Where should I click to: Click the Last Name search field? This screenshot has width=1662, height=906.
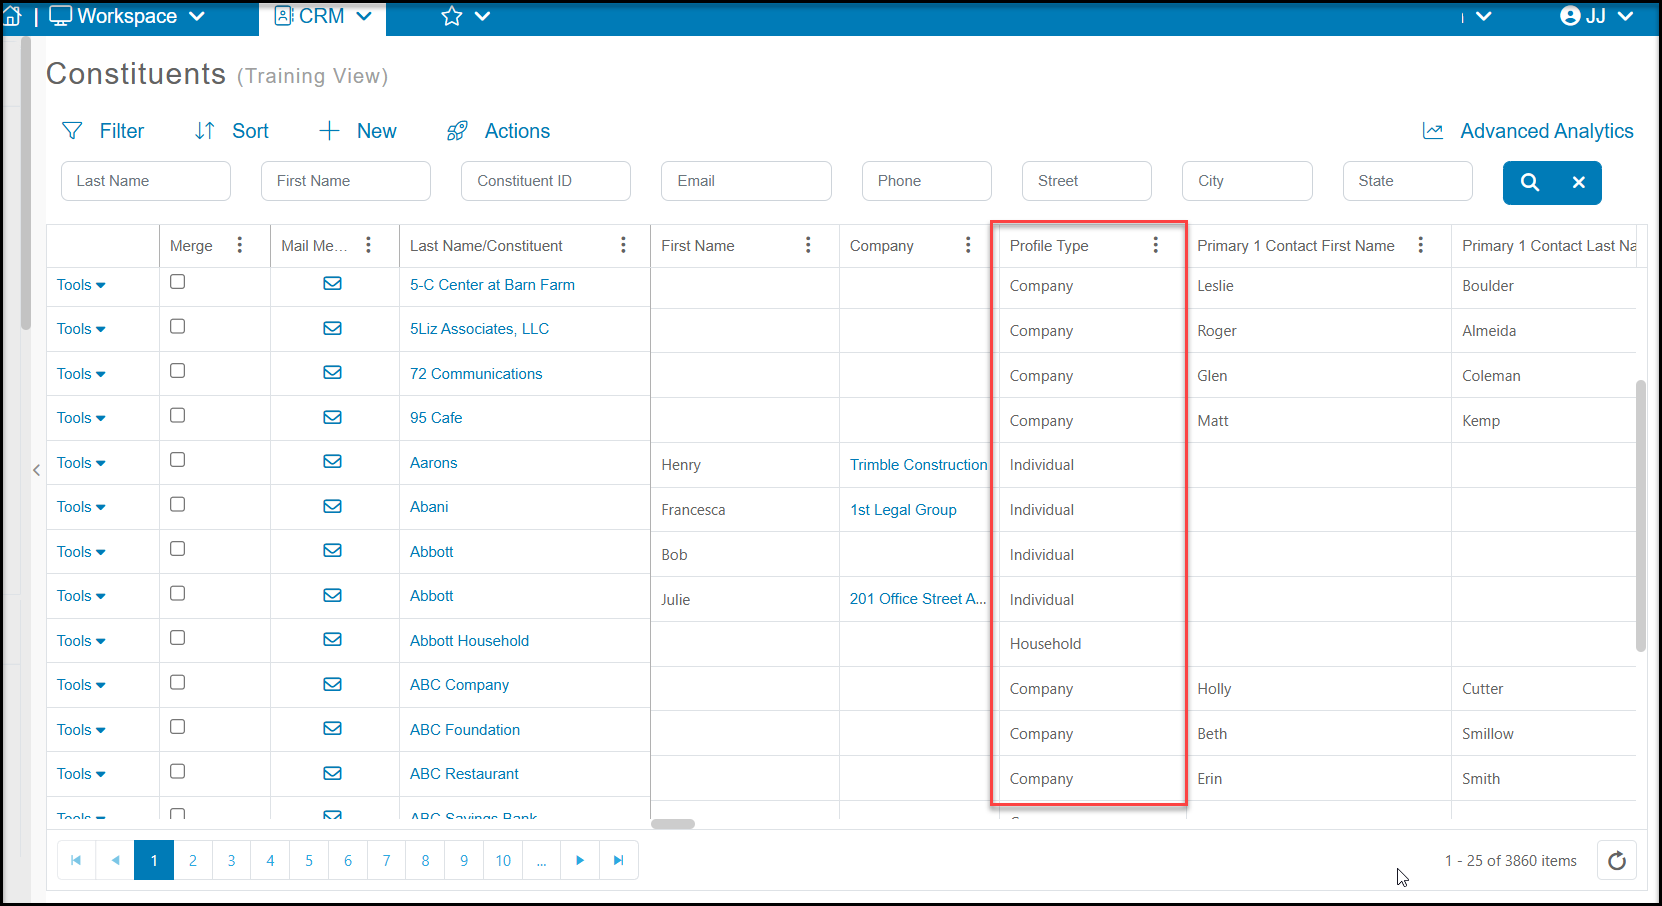pyautogui.click(x=146, y=181)
